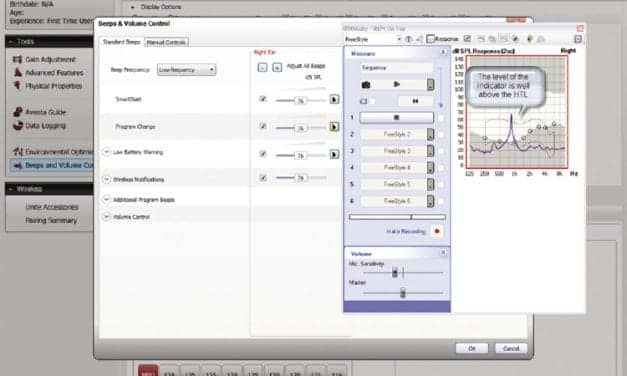Stop measurement curve 1
The height and width of the screenshot is (376, 627).
point(396,118)
